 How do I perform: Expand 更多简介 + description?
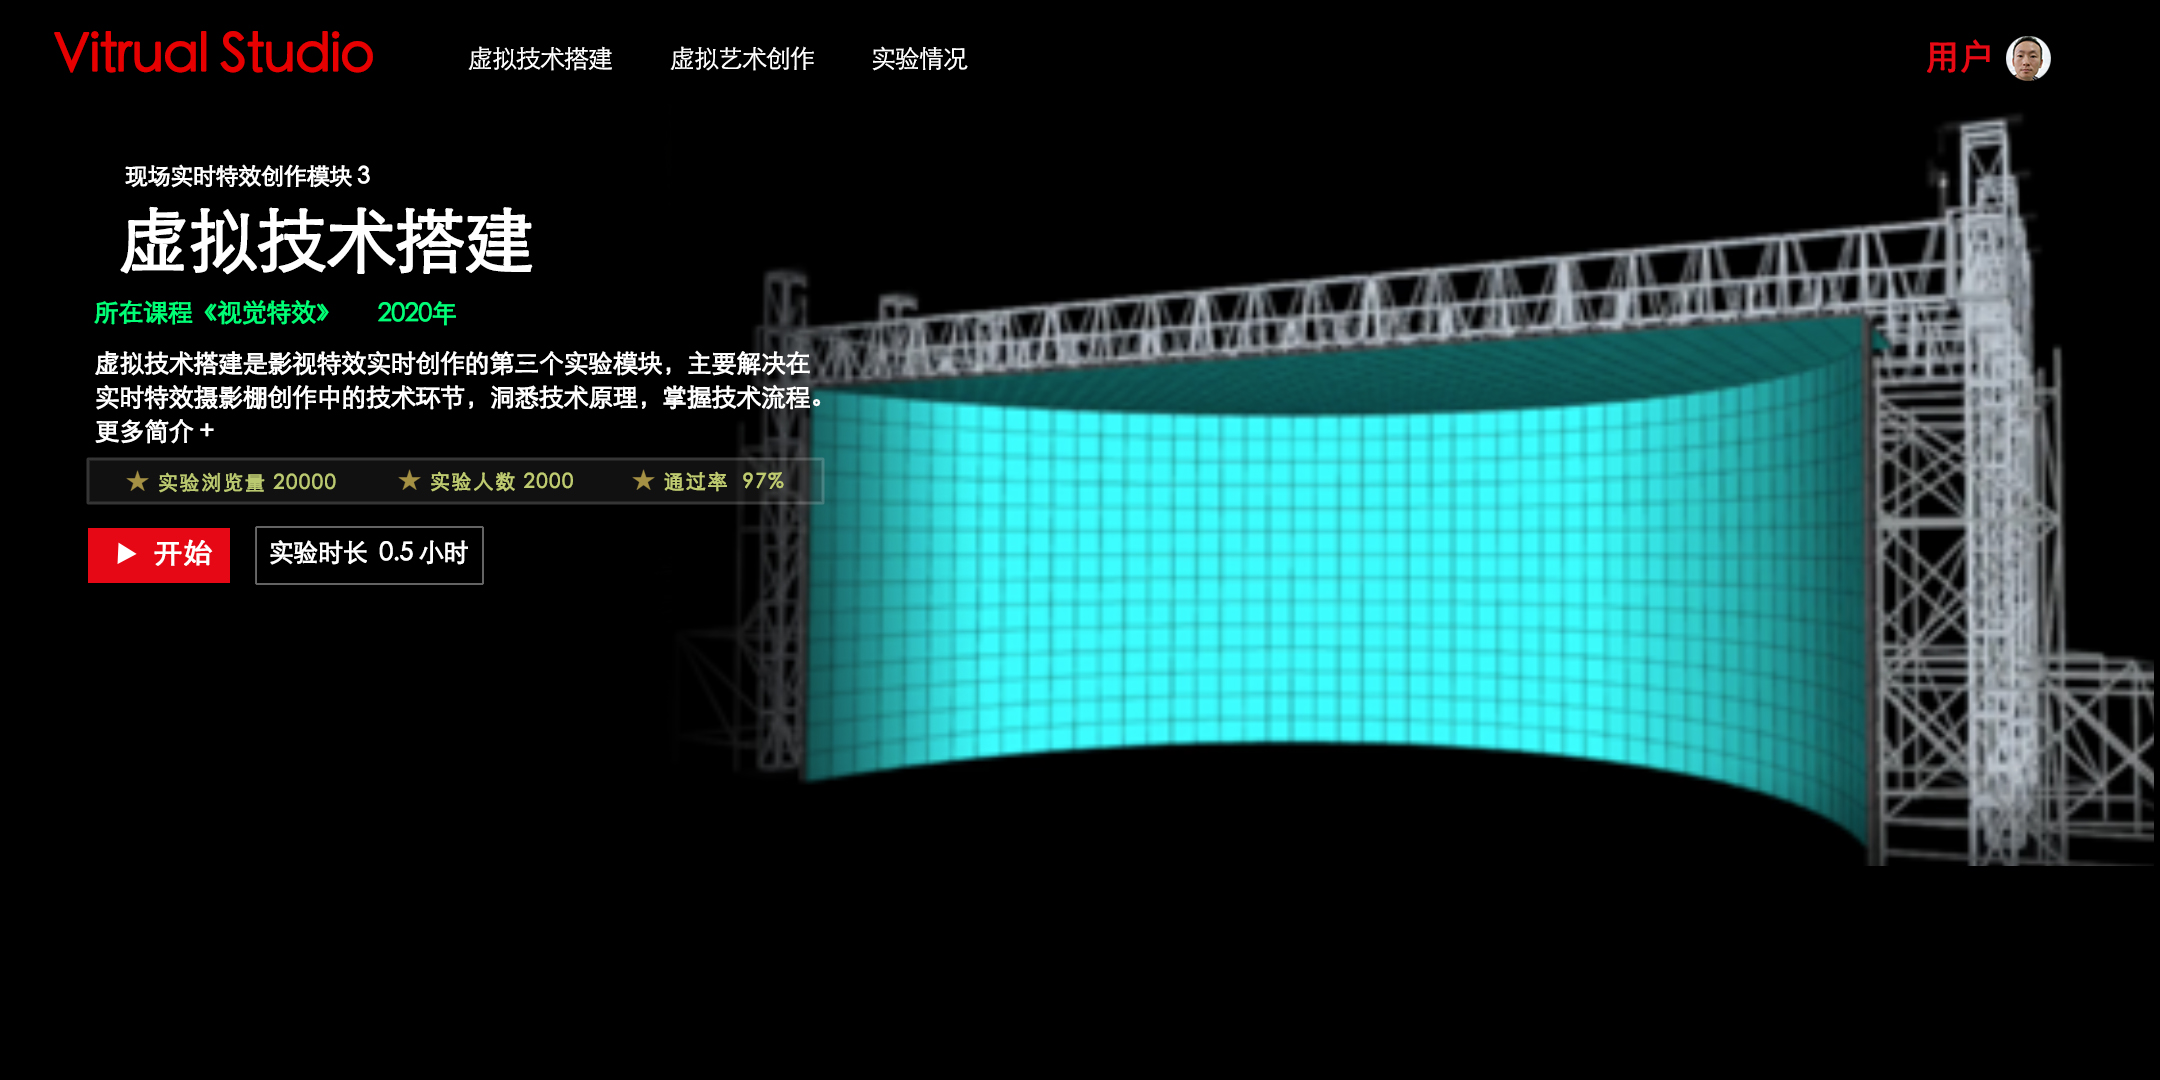[x=154, y=432]
